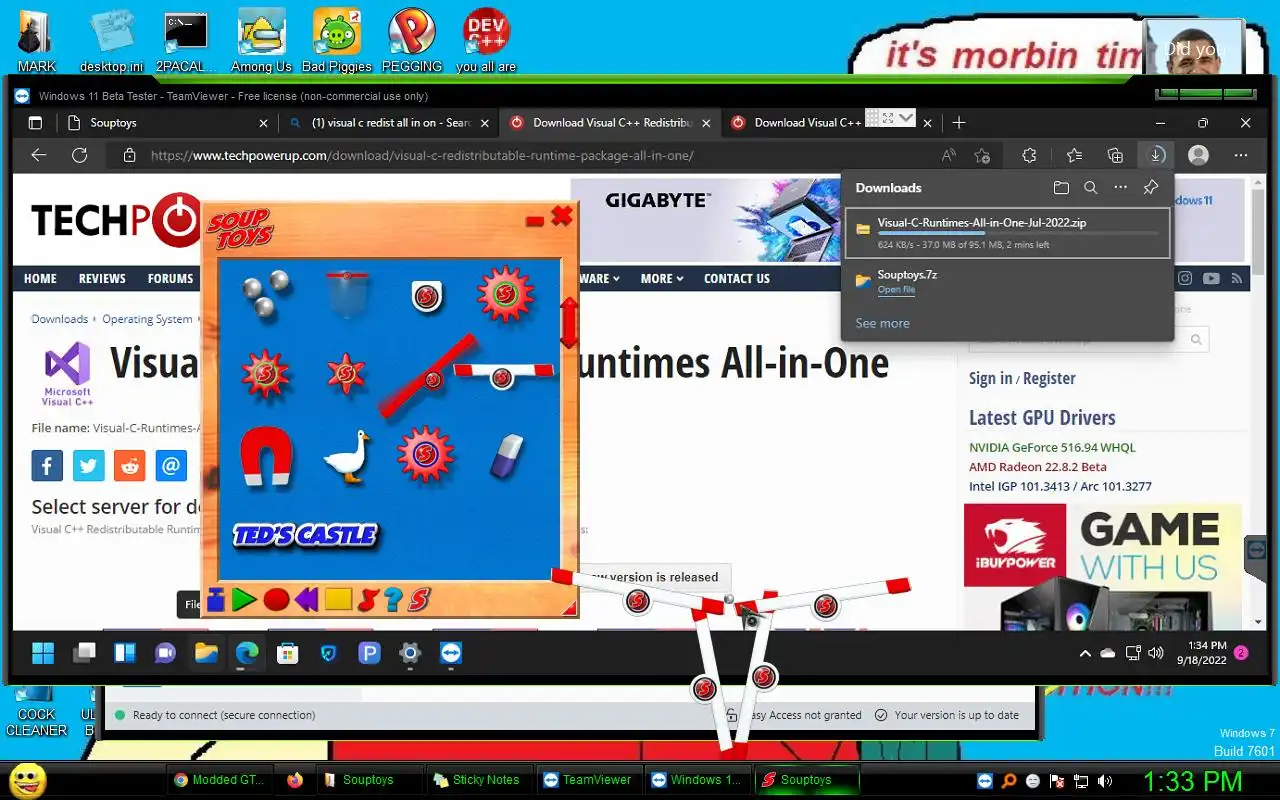Pick the eraser toy in Soup Toys
This screenshot has height=800, width=1280.
click(x=507, y=455)
